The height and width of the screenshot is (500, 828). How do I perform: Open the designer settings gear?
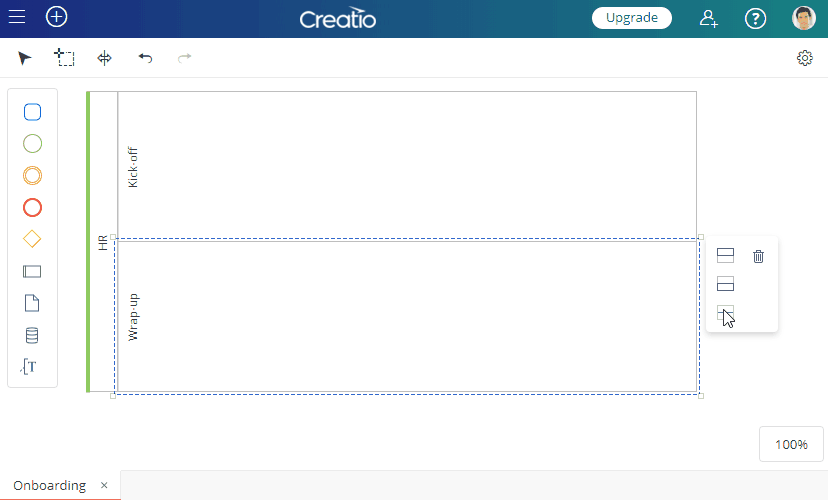pos(805,58)
